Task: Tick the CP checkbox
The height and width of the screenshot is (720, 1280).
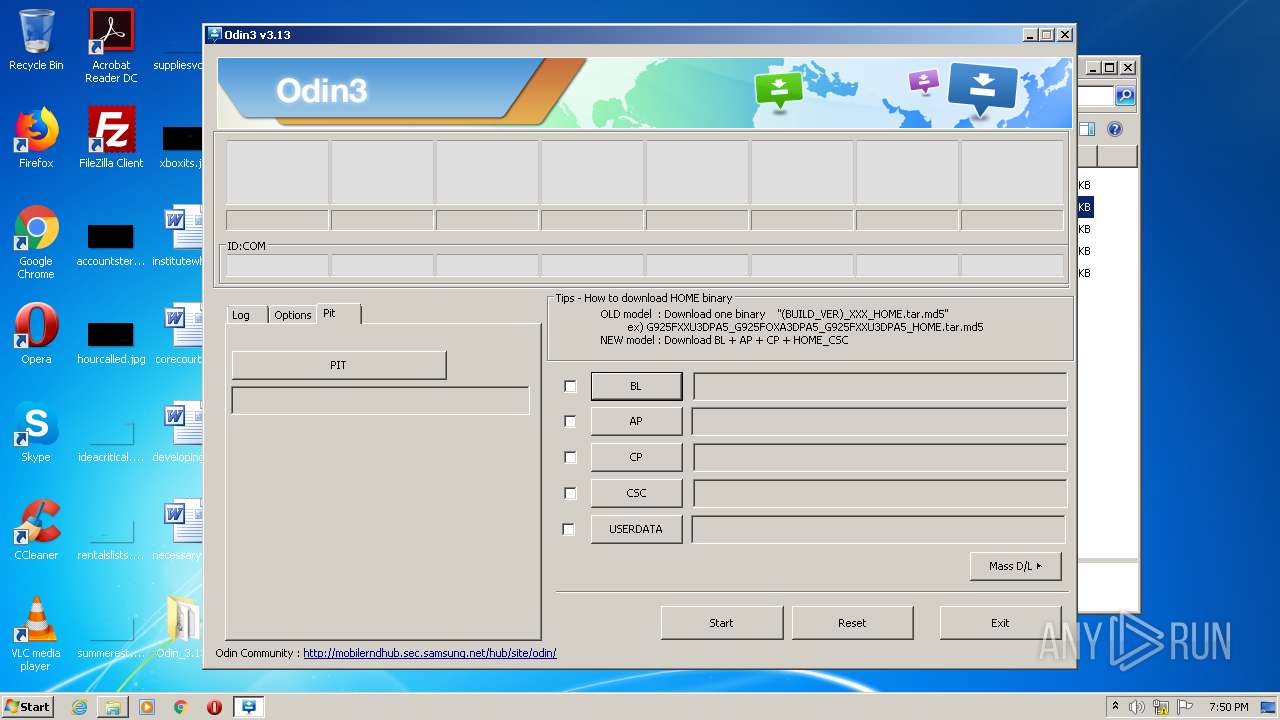Action: pyautogui.click(x=570, y=458)
